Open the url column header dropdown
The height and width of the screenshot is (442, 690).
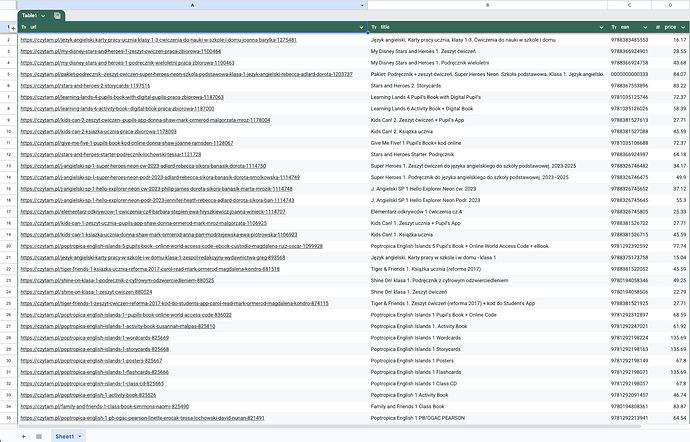362,27
